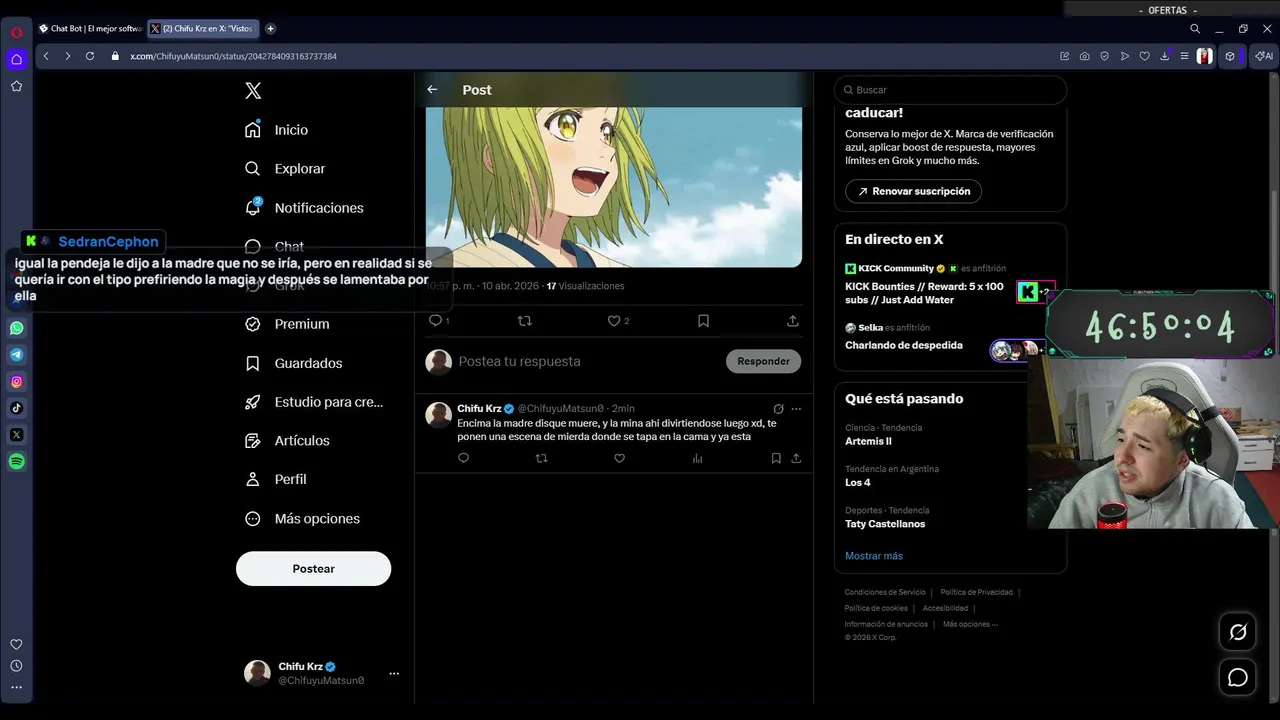Expand Más opciones footer dropdown
This screenshot has height=720, width=1280.
970,624
